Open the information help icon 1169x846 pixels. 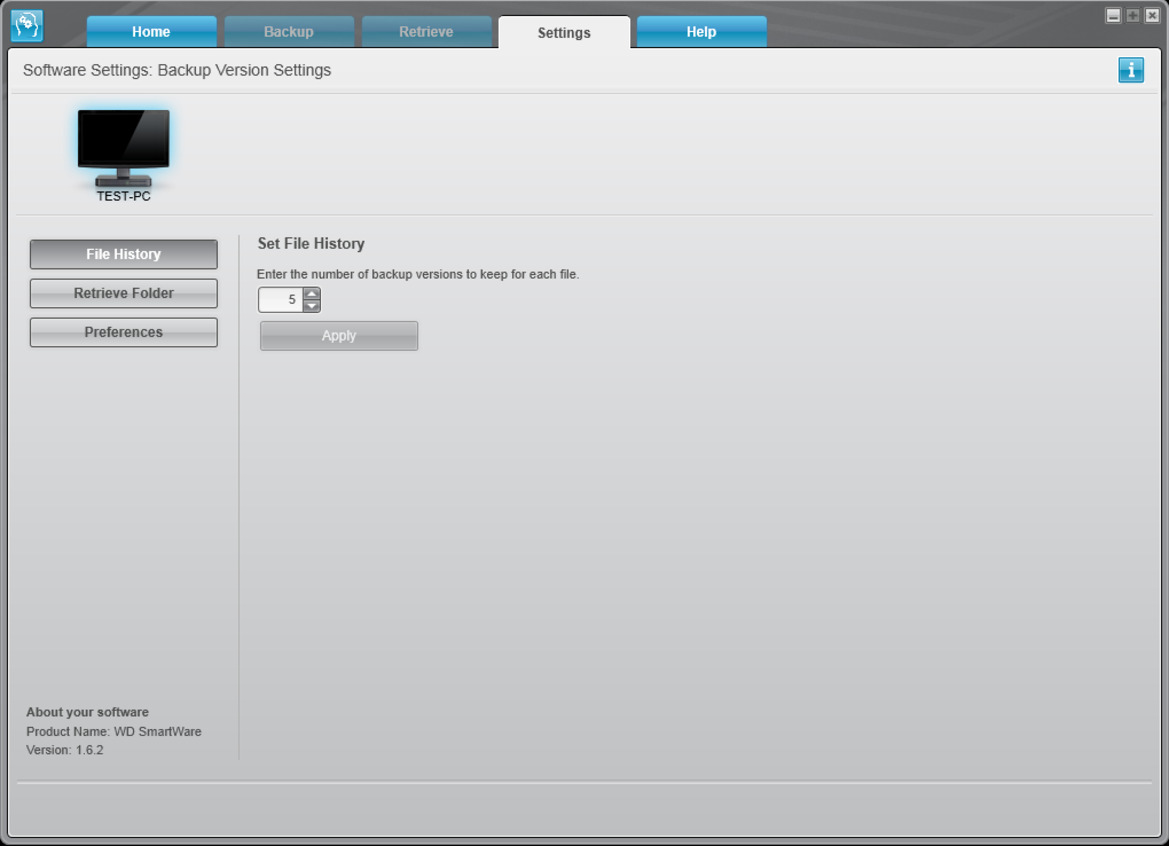1130,70
